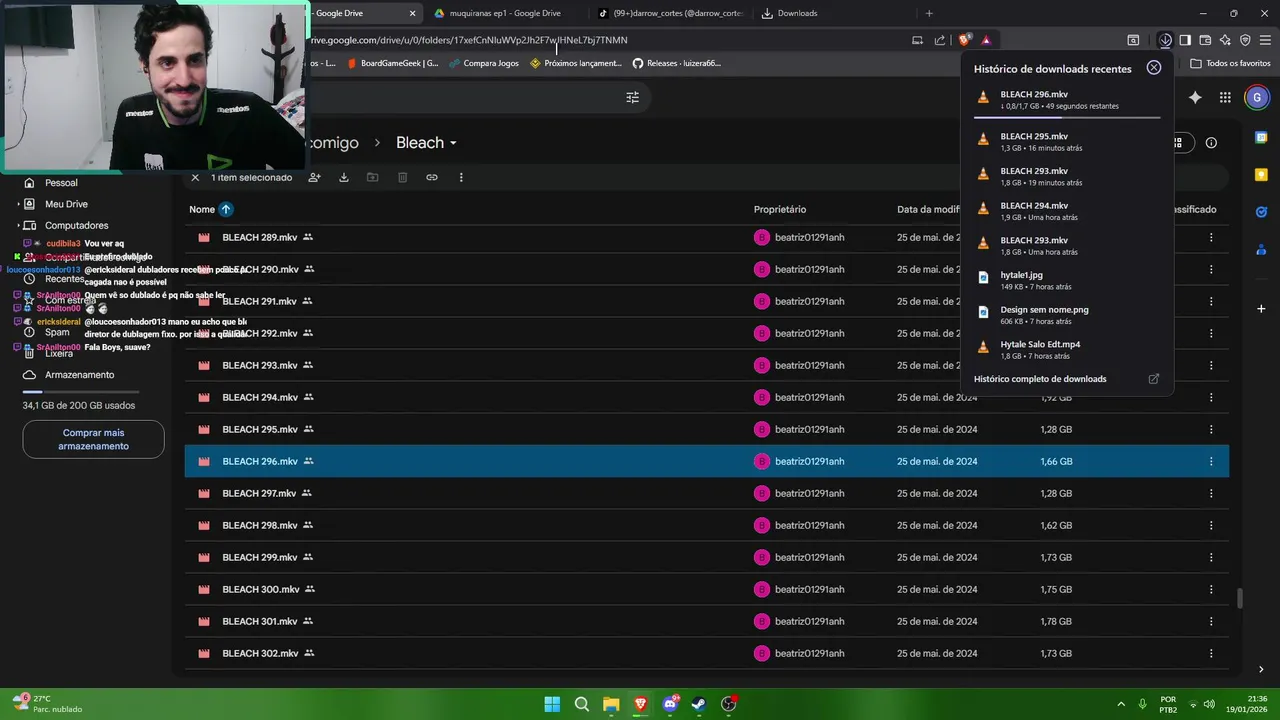Open Brave Wallet icon
1280x720 pixels.
click(1205, 40)
